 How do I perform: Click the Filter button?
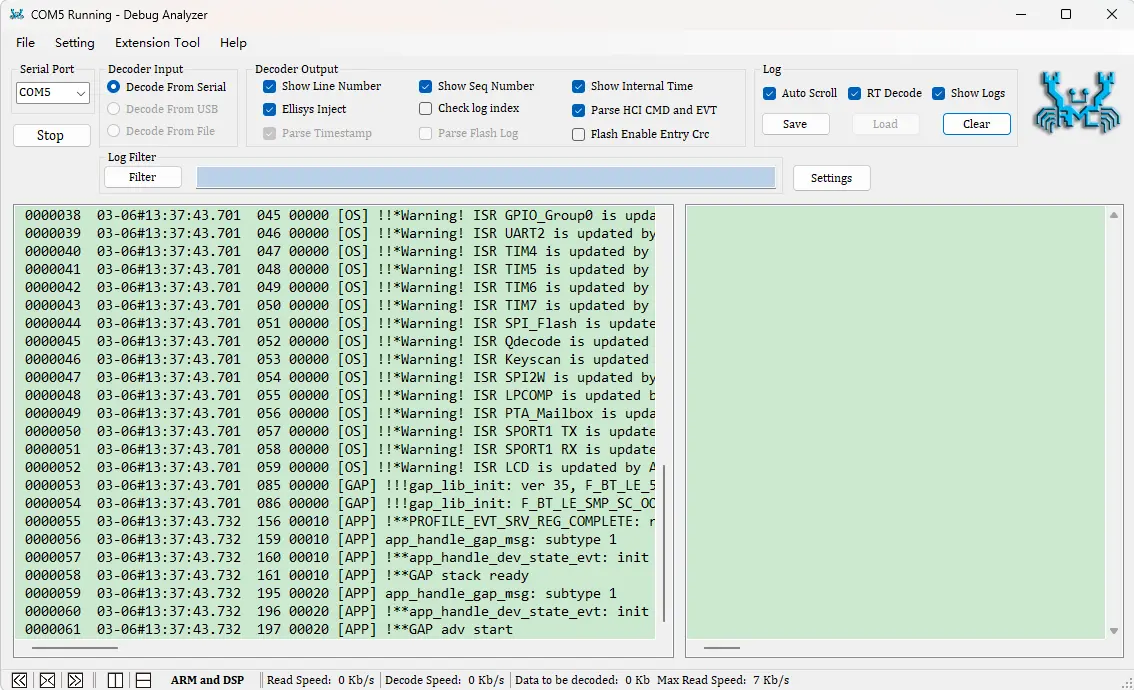pyautogui.click(x=142, y=177)
